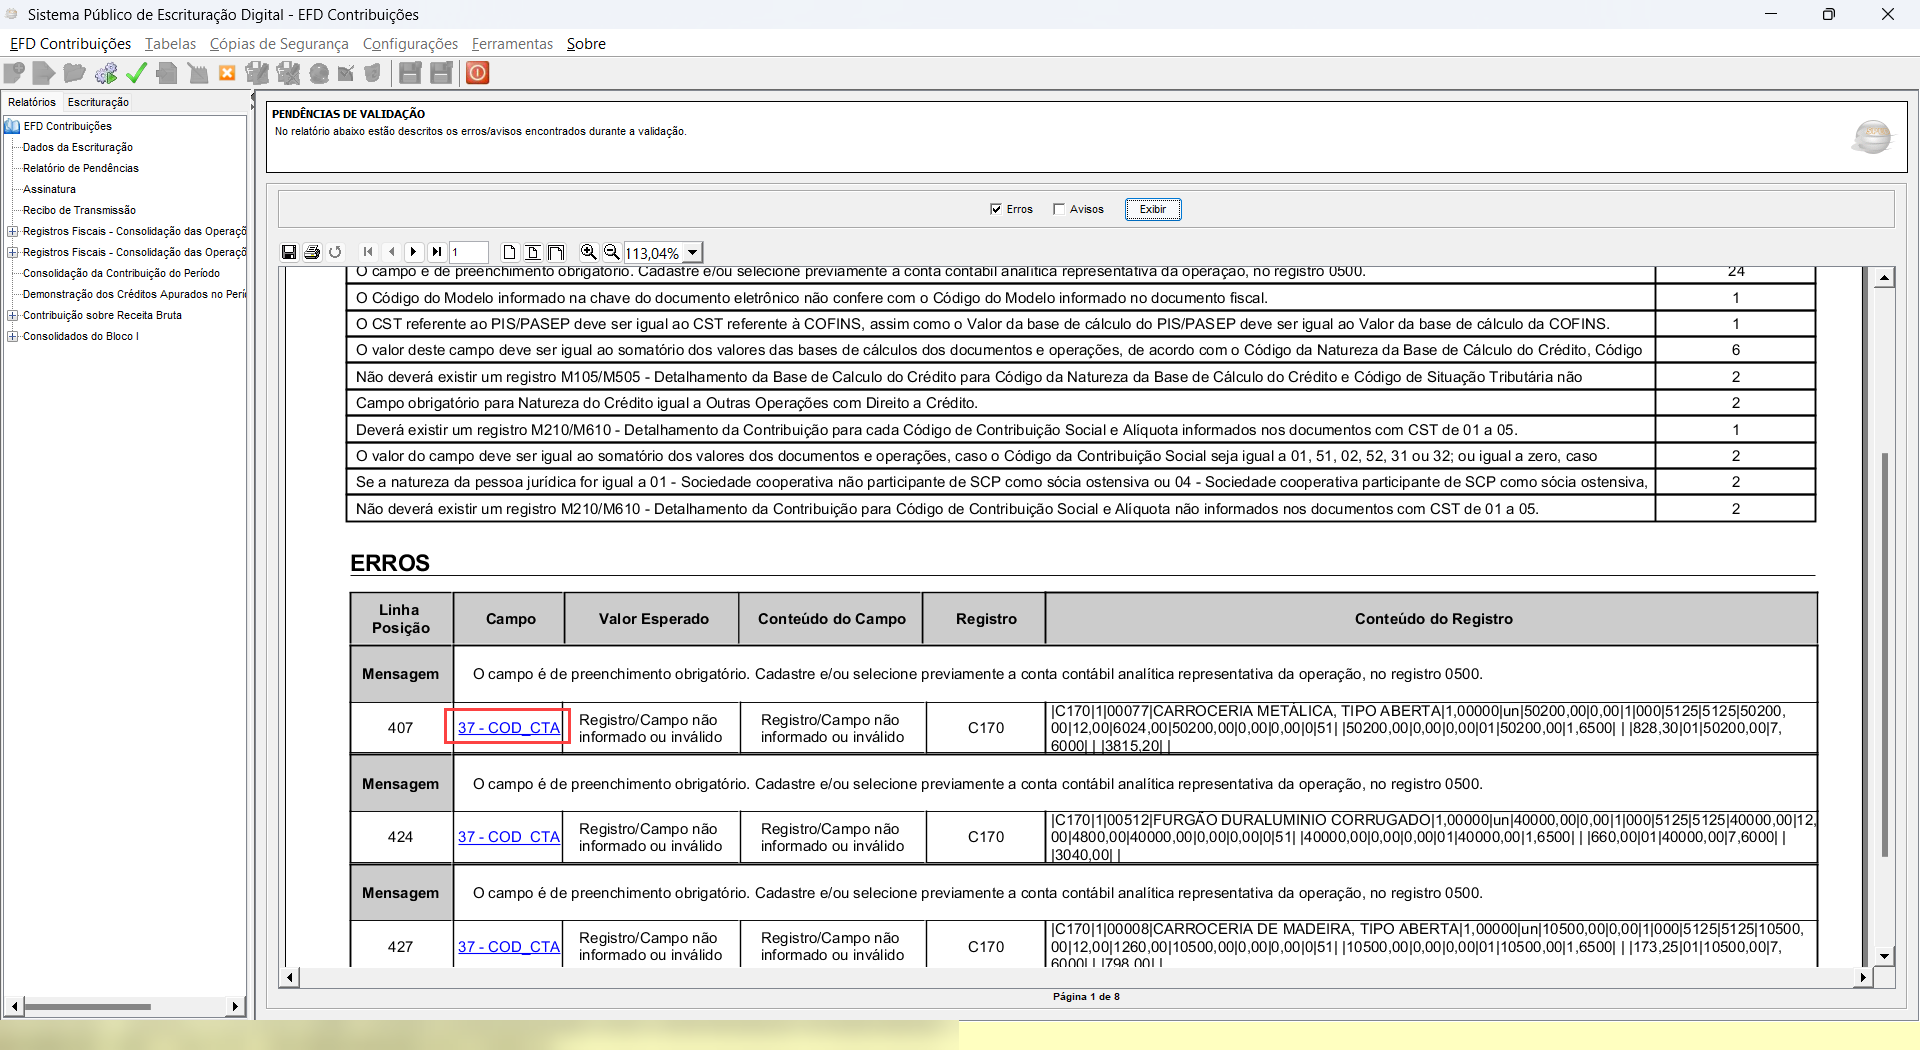Screen dimensions: 1920x1050
Task: Zoom out of the report
Action: [x=611, y=252]
